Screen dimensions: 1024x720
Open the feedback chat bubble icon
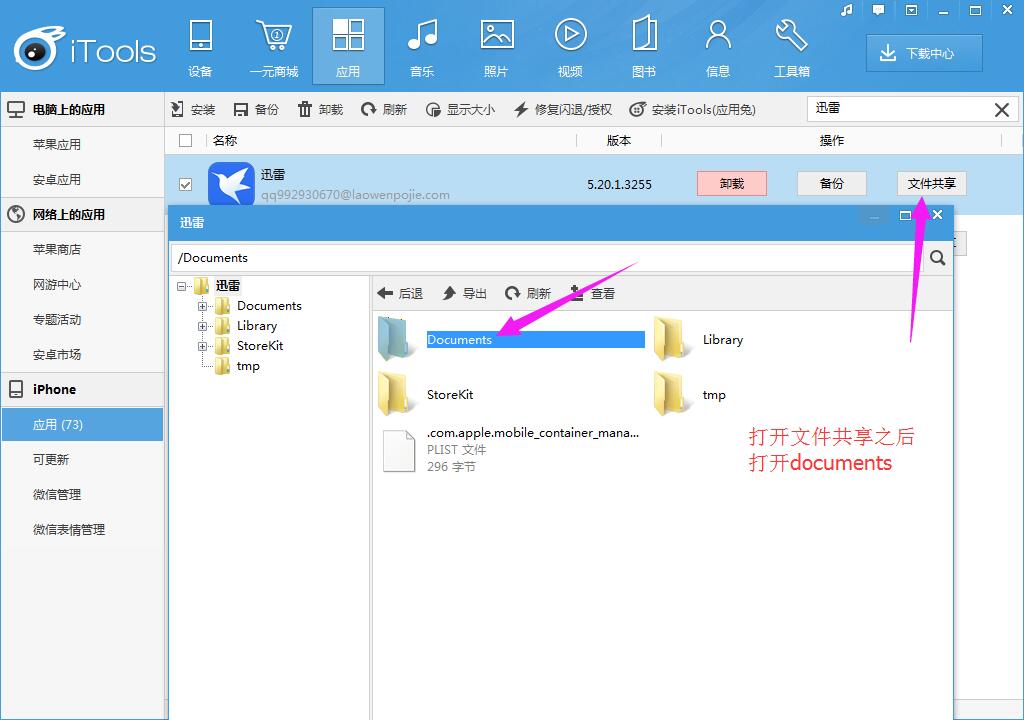878,10
